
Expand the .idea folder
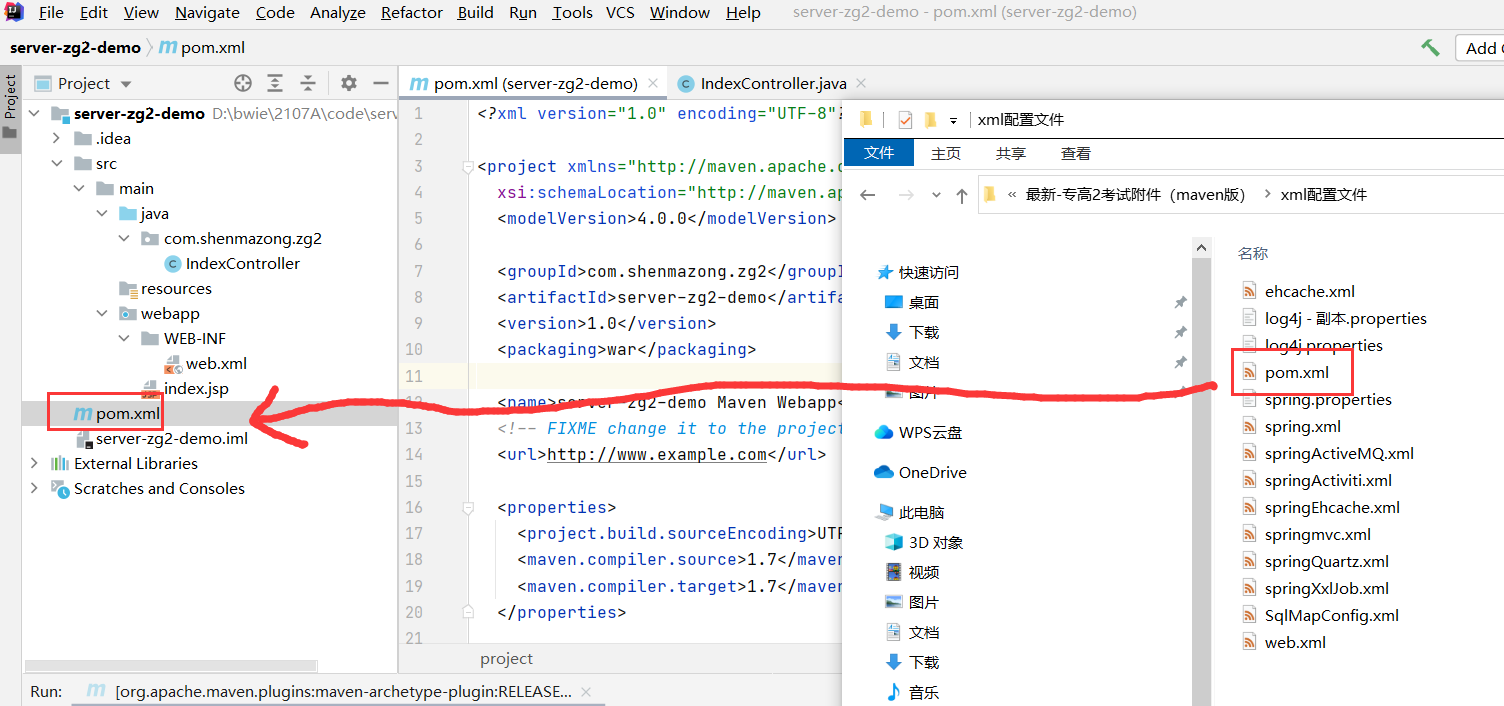point(56,139)
